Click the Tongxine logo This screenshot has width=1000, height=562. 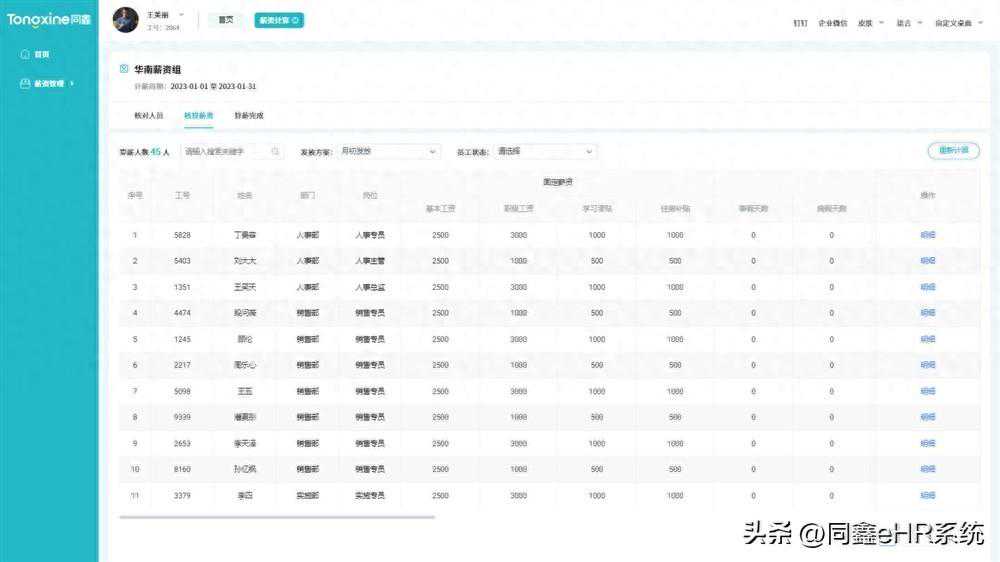coord(48,19)
